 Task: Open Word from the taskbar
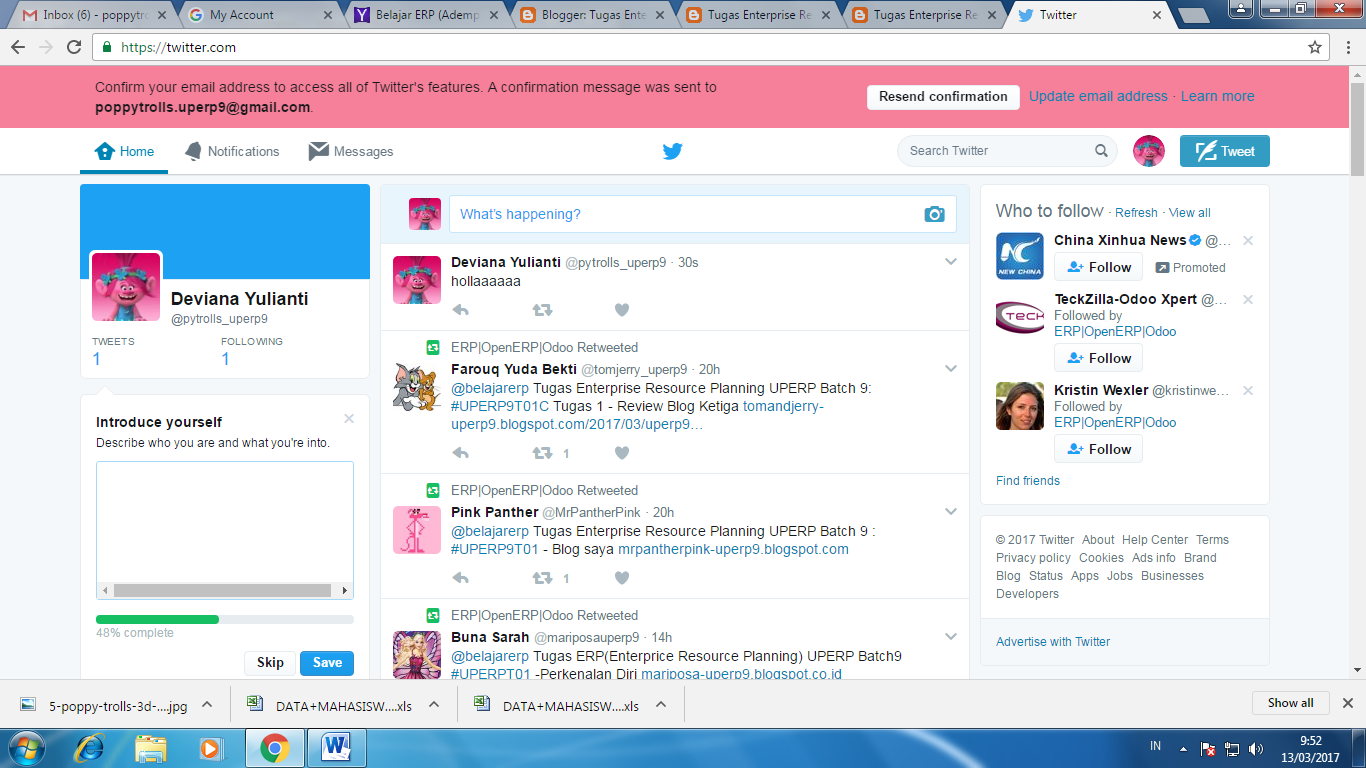coord(337,747)
